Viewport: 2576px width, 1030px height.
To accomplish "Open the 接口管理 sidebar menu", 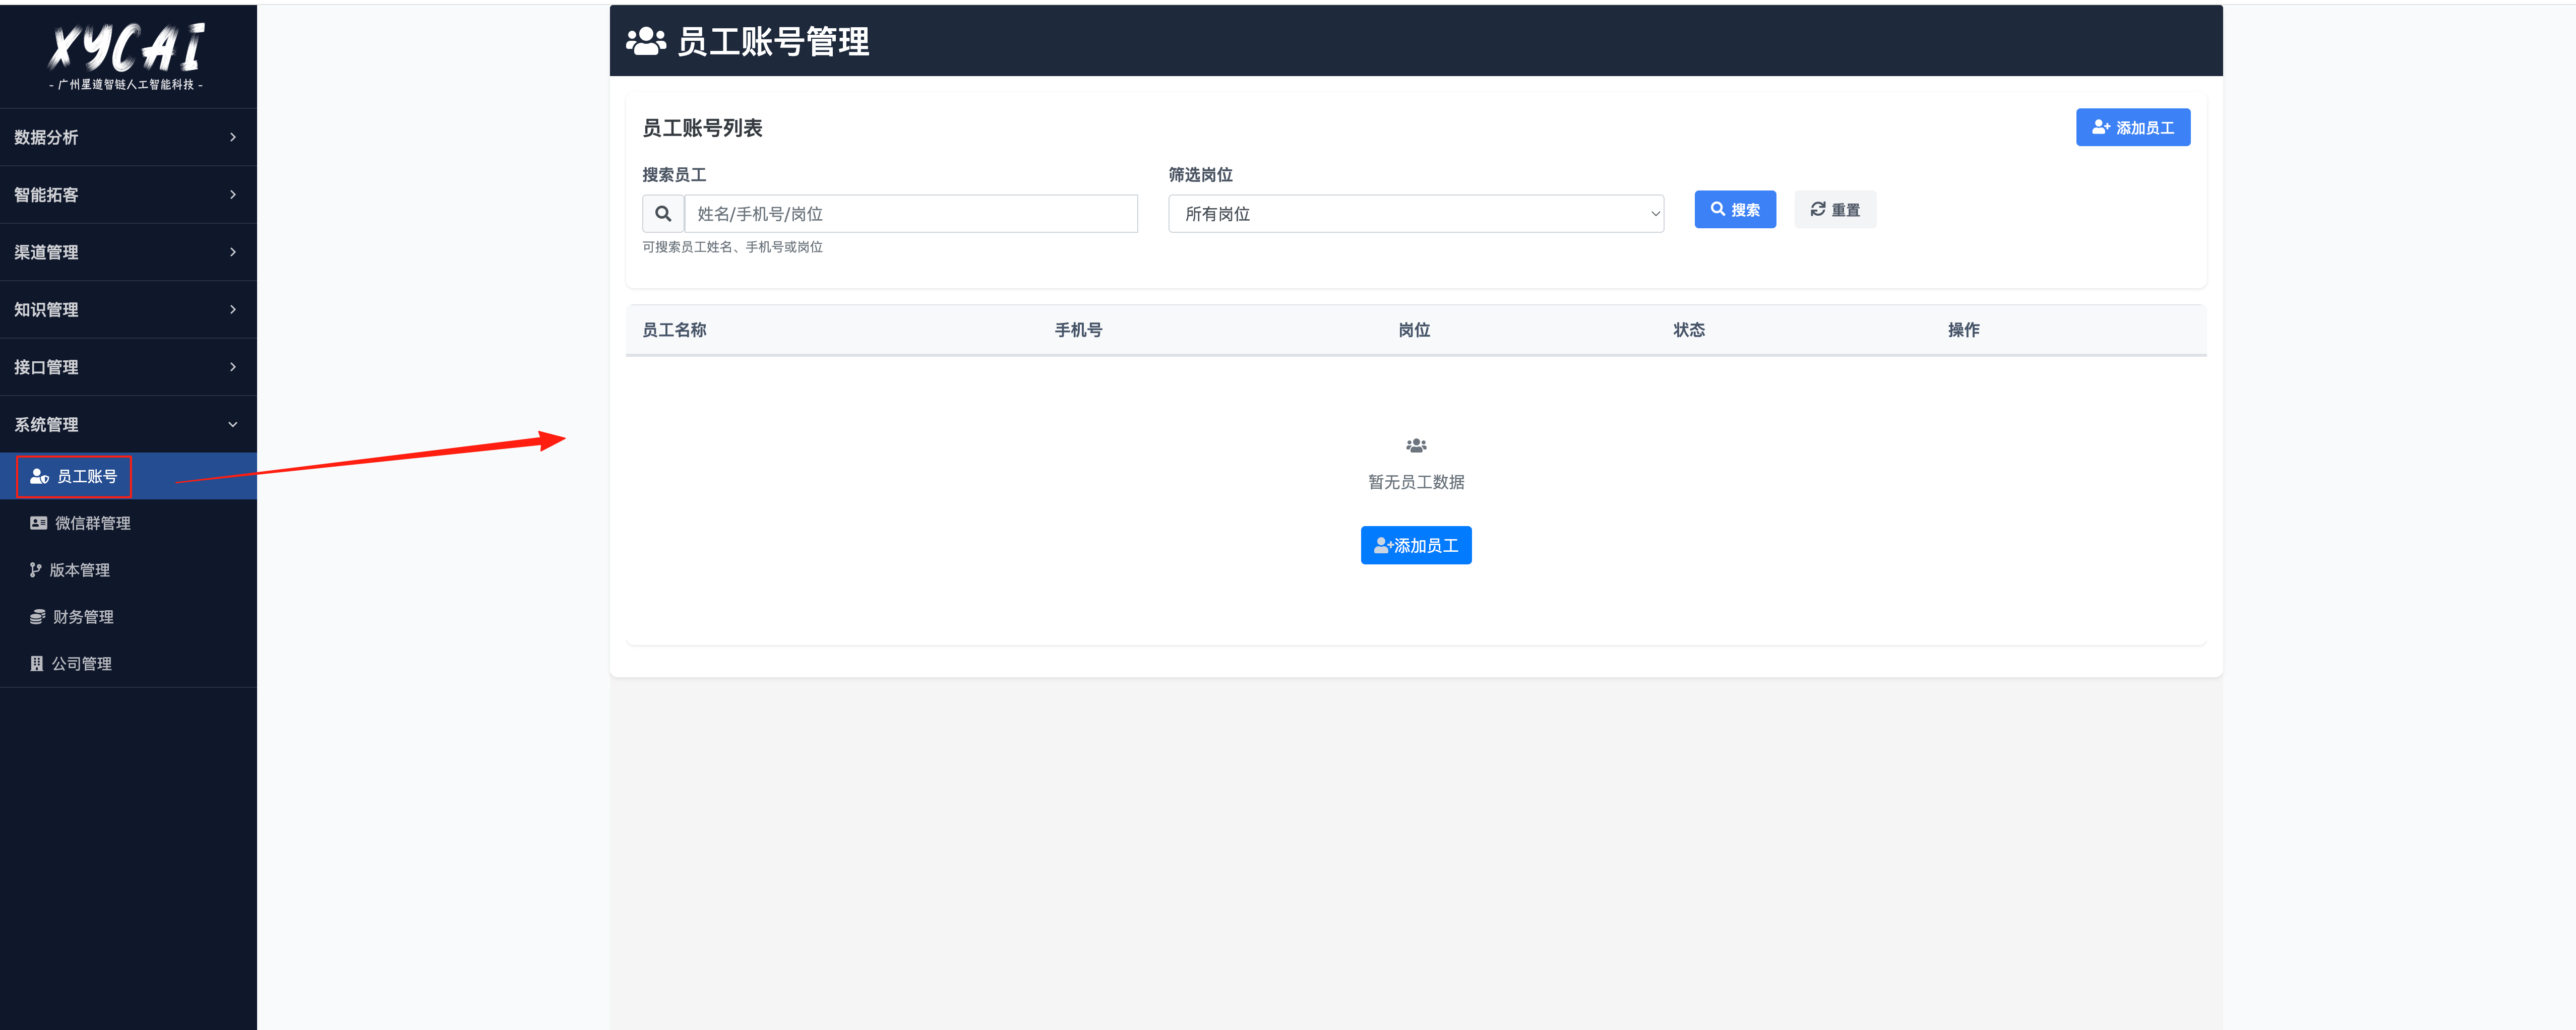I will pyautogui.click(x=128, y=367).
